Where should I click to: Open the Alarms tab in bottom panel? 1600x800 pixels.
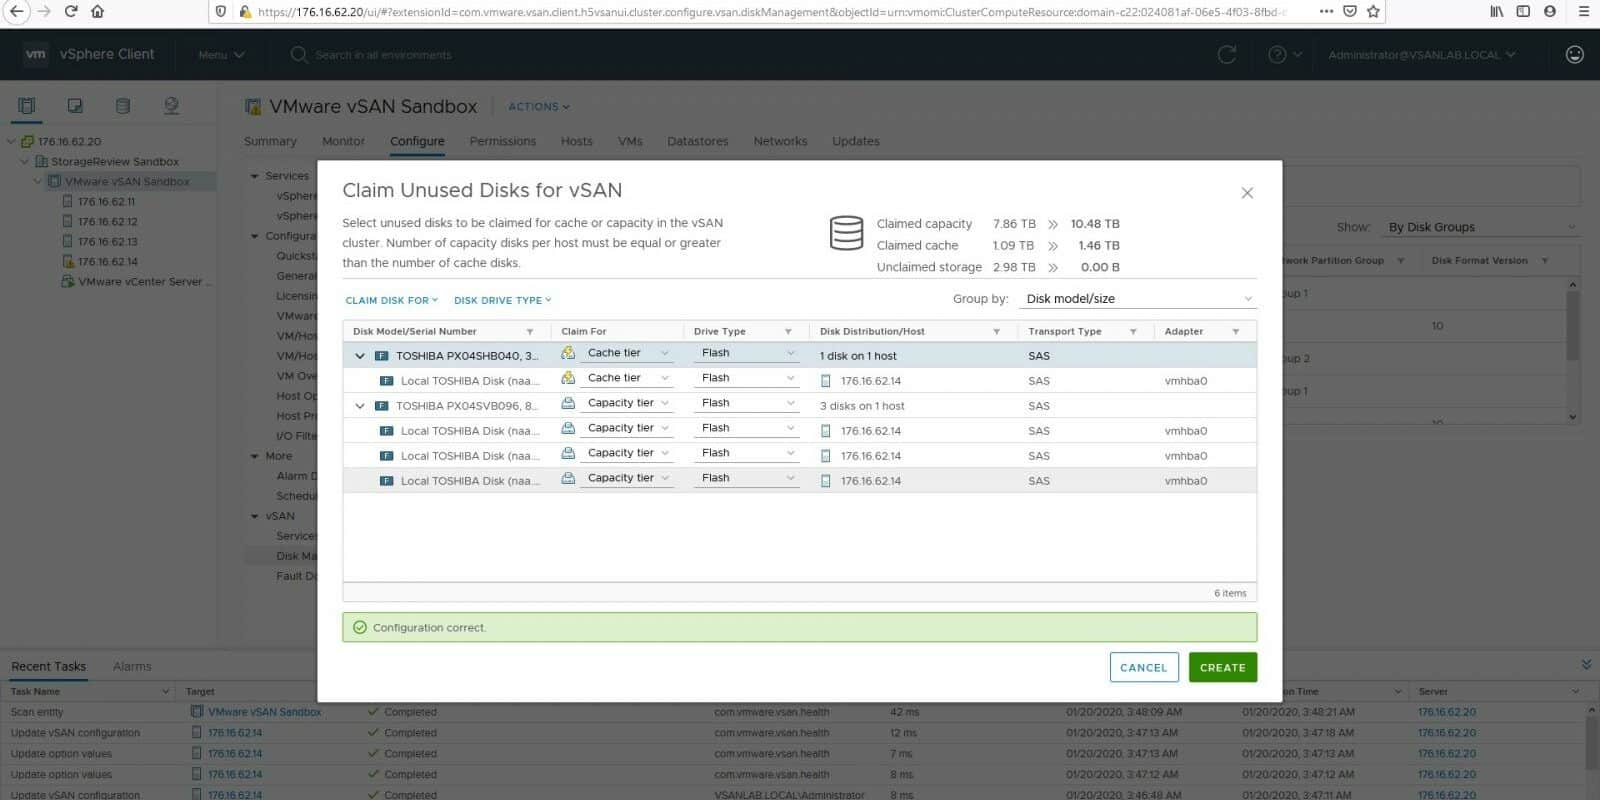pyautogui.click(x=132, y=666)
